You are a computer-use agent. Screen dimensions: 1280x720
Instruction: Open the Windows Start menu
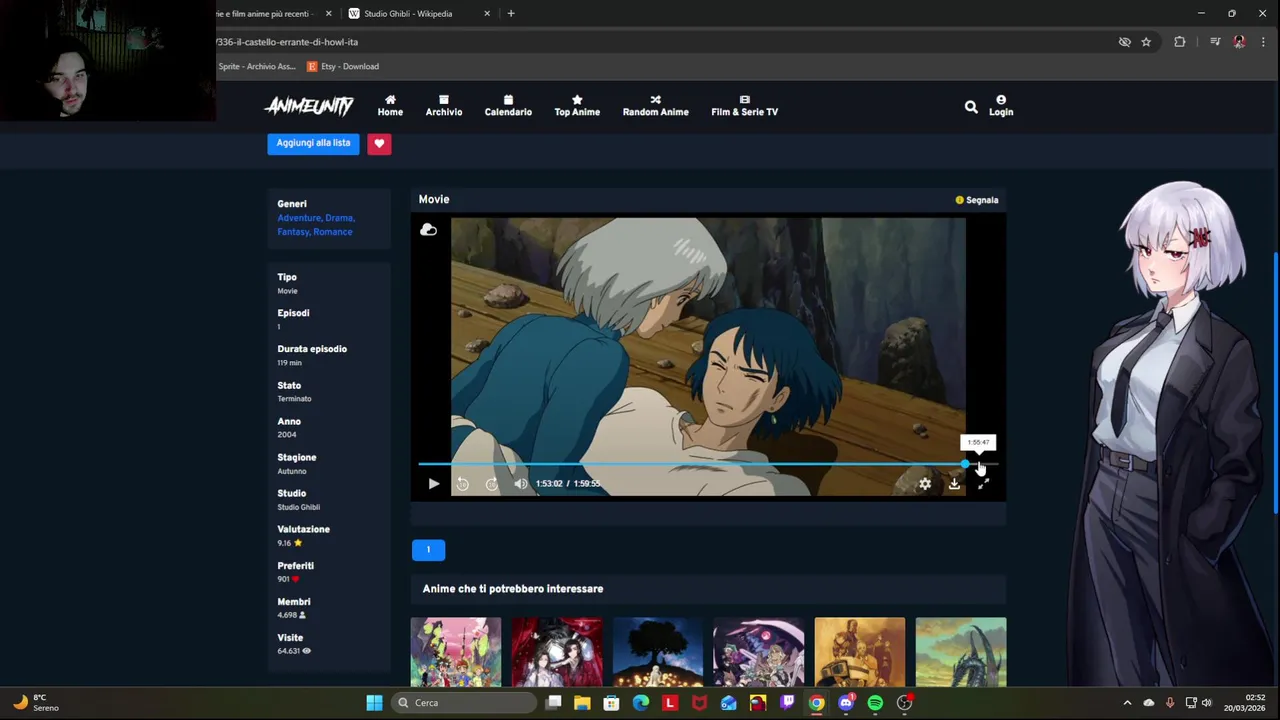click(x=374, y=703)
